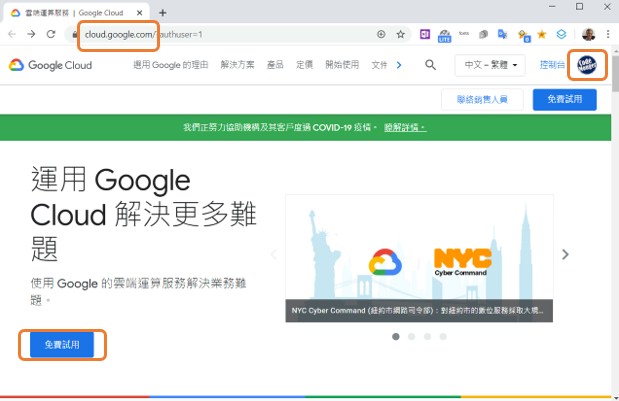Screen dimensions: 619x401
Task: Click the NYC Cyber Command caption text
Action: [417, 311]
